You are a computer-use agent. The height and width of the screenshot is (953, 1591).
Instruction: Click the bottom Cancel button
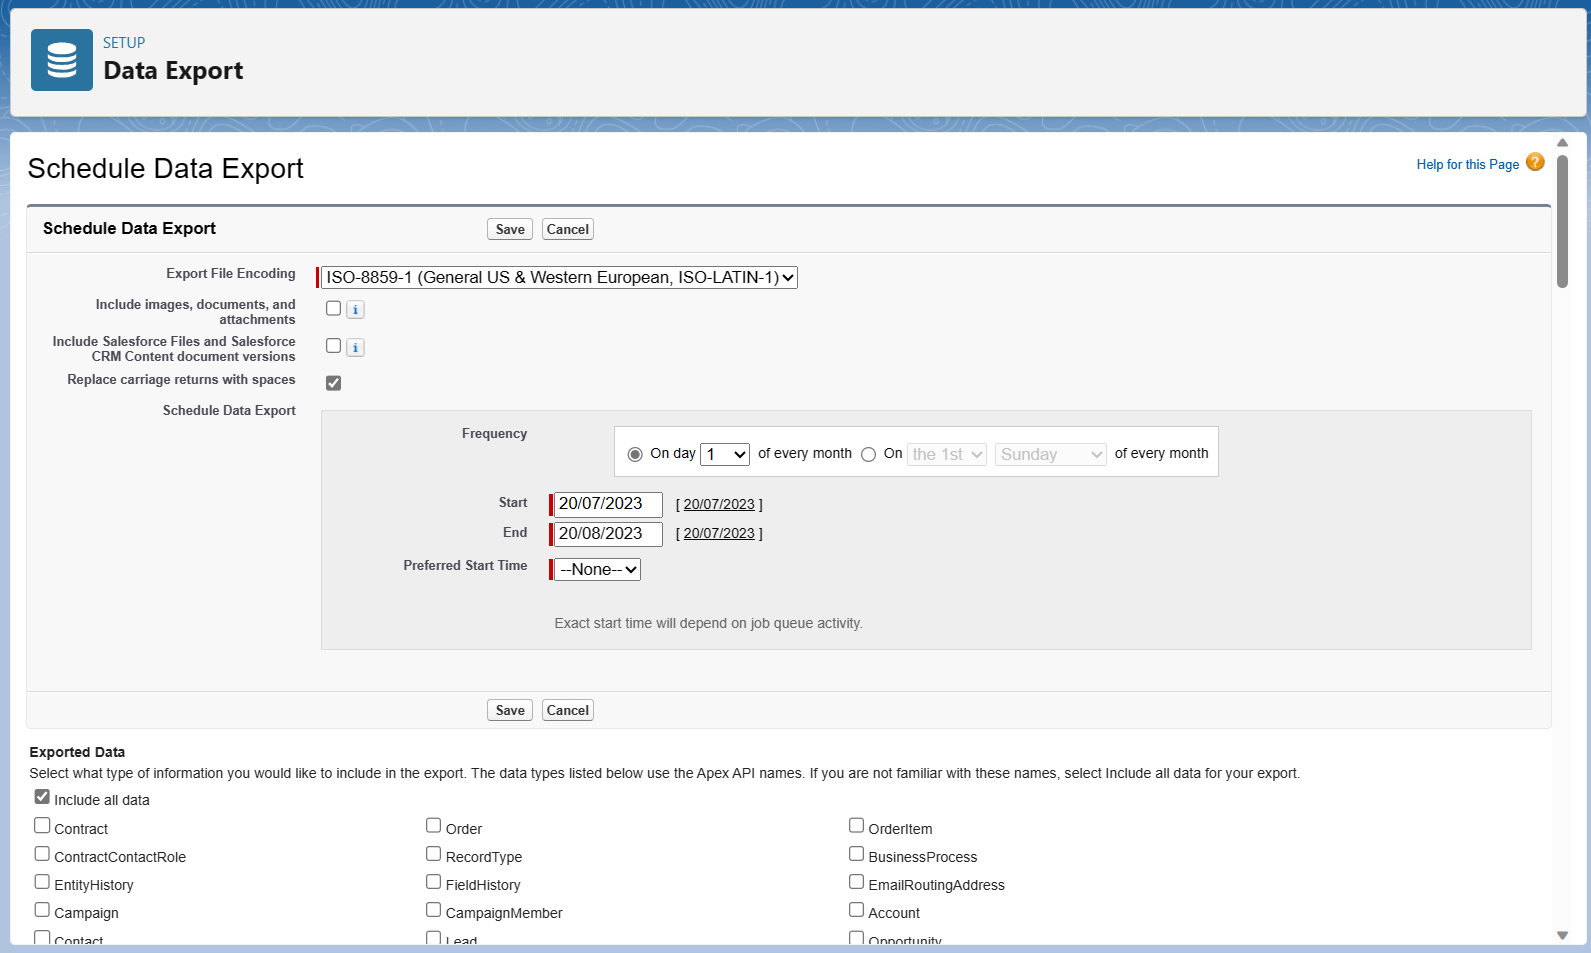pyautogui.click(x=568, y=710)
